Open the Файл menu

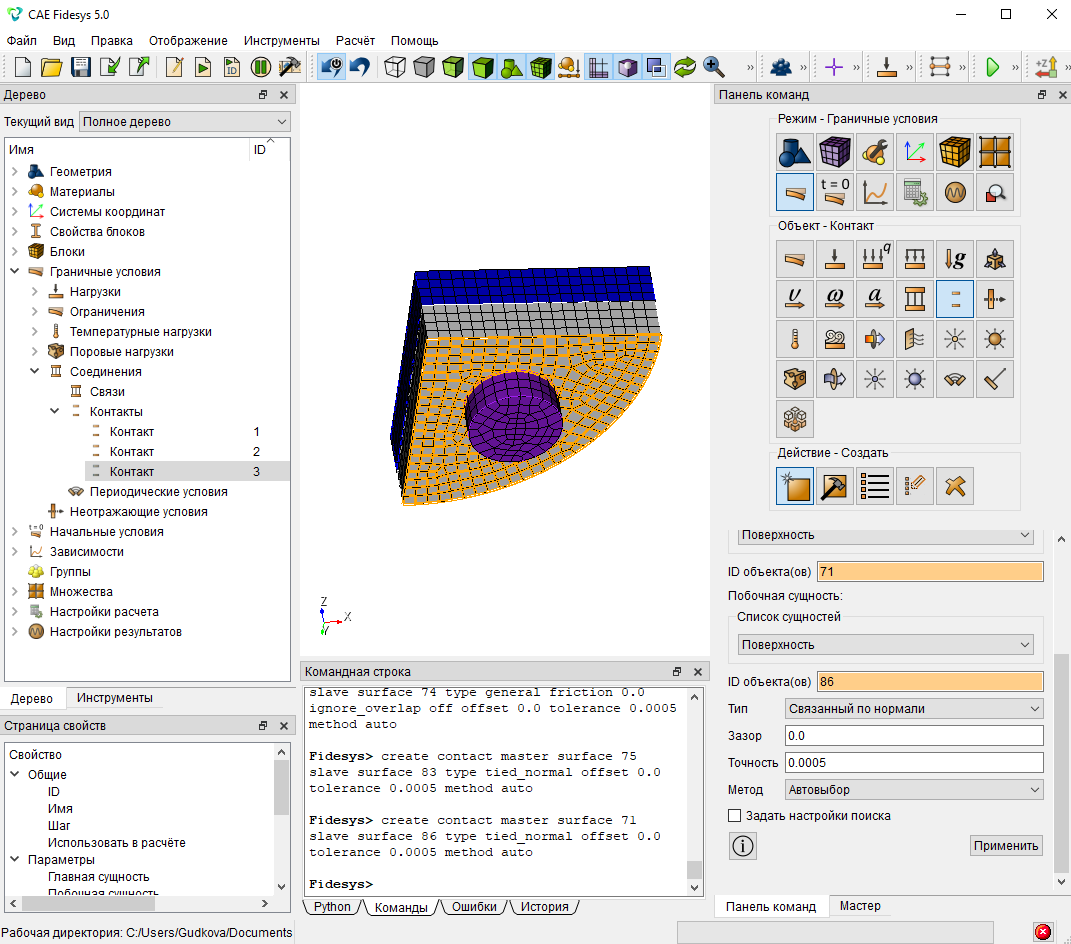coord(21,41)
